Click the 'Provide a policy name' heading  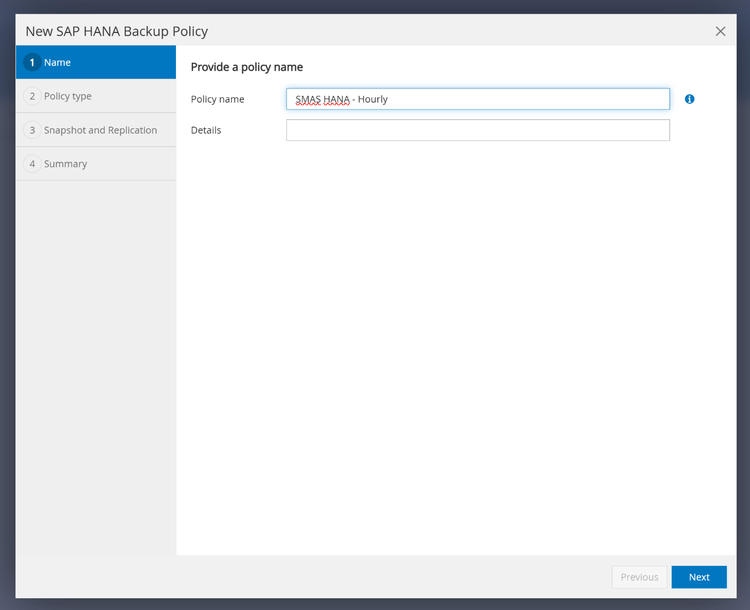[x=247, y=67]
